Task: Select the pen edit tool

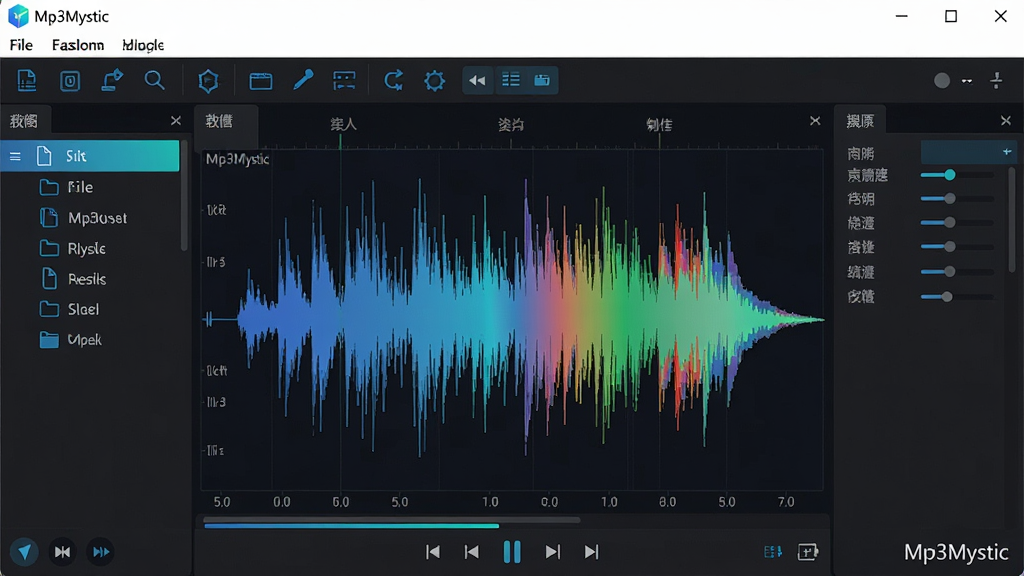Action: click(303, 80)
